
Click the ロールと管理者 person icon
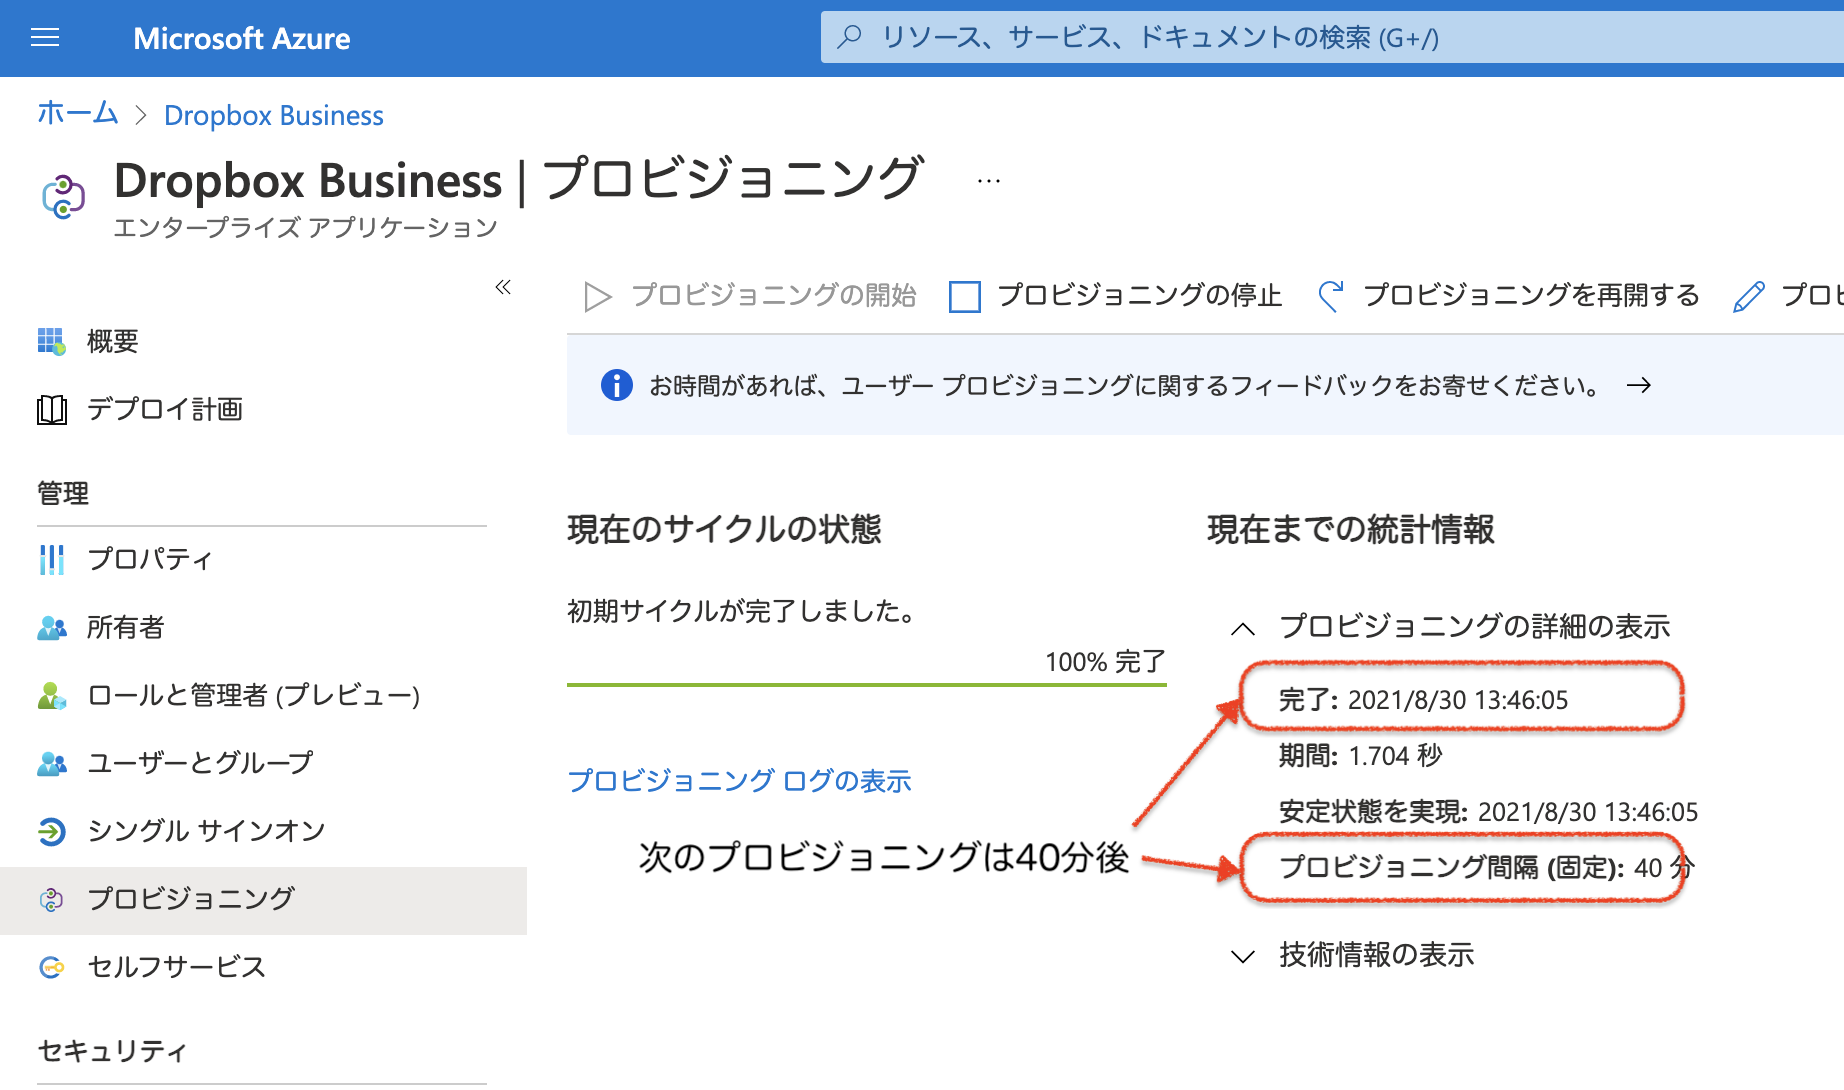[52, 695]
